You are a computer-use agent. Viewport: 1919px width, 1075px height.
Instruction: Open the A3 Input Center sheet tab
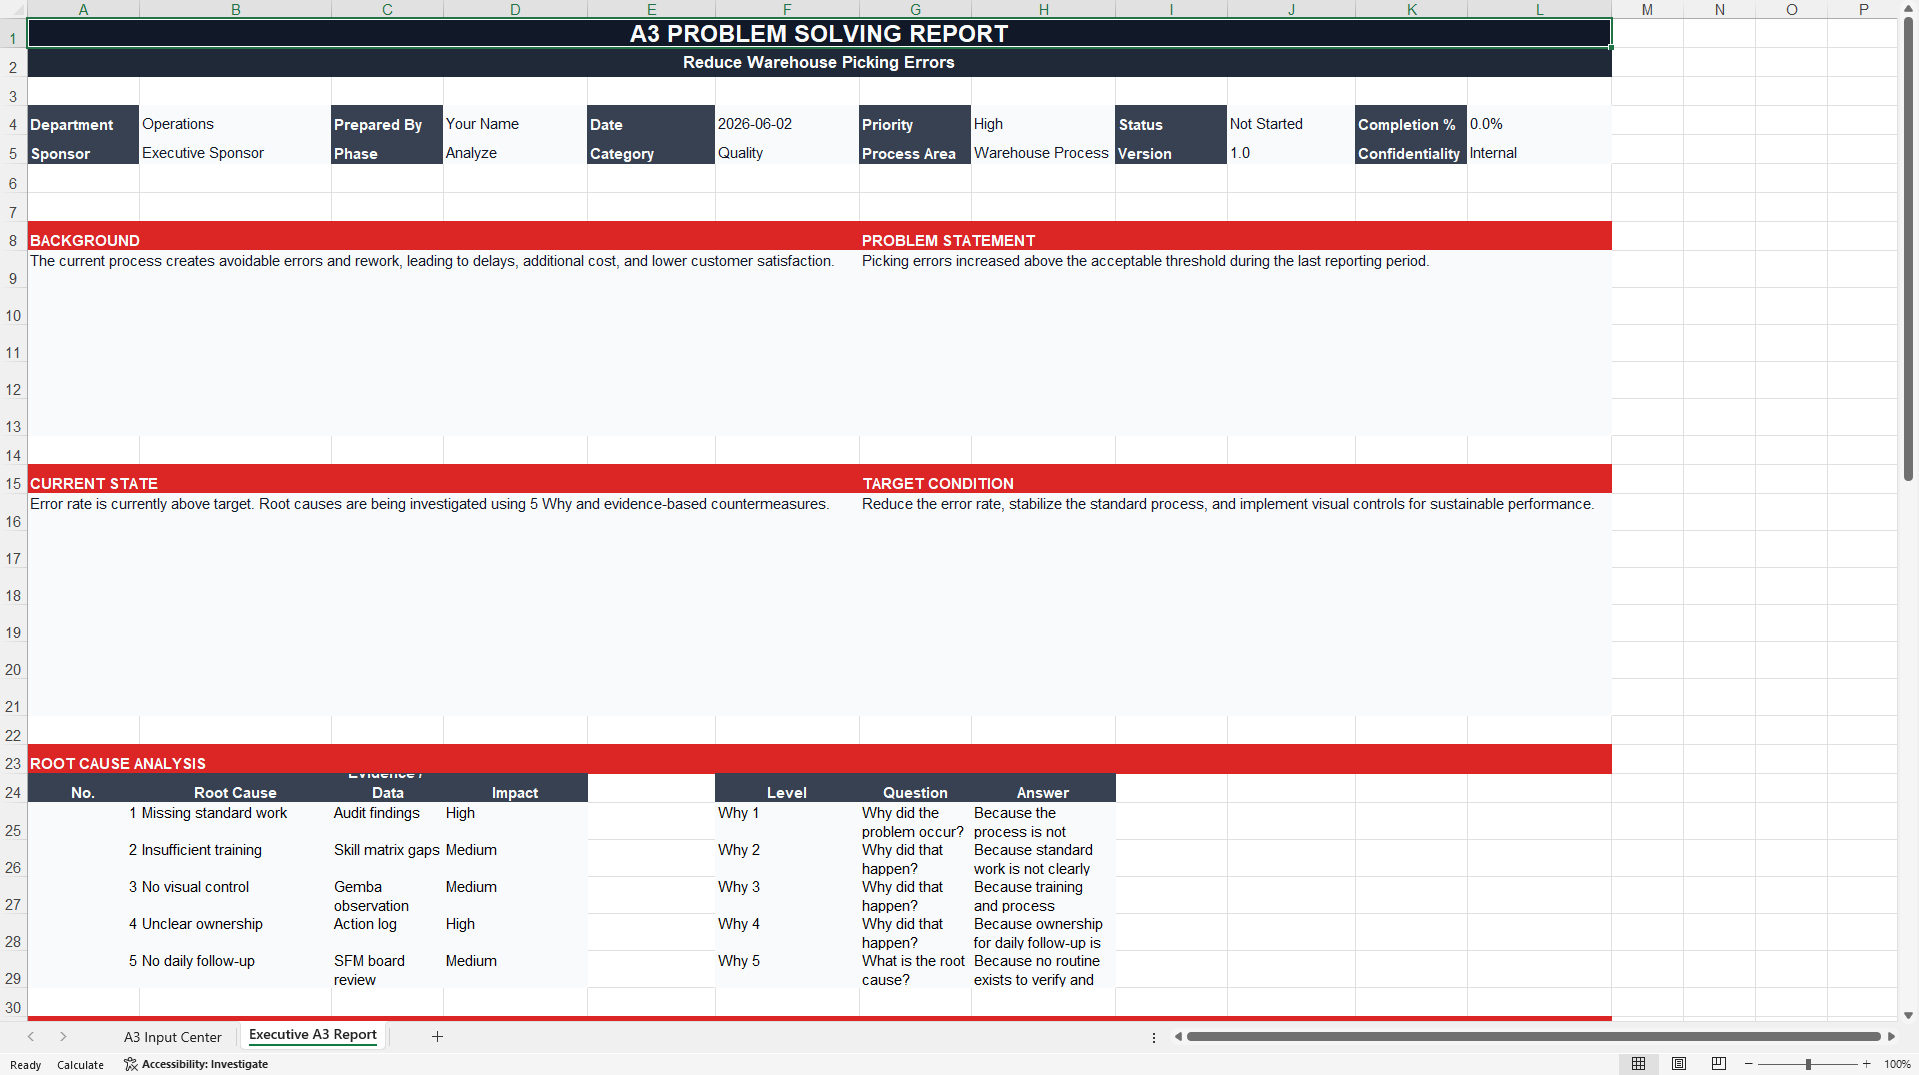click(x=173, y=1037)
